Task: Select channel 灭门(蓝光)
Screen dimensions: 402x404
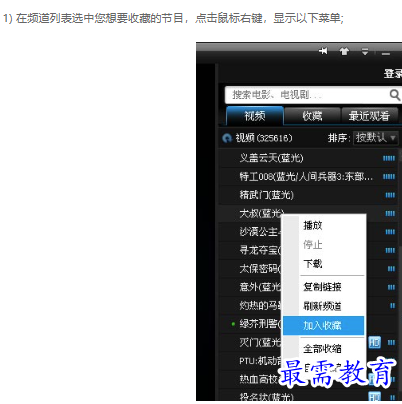Action: coord(260,342)
